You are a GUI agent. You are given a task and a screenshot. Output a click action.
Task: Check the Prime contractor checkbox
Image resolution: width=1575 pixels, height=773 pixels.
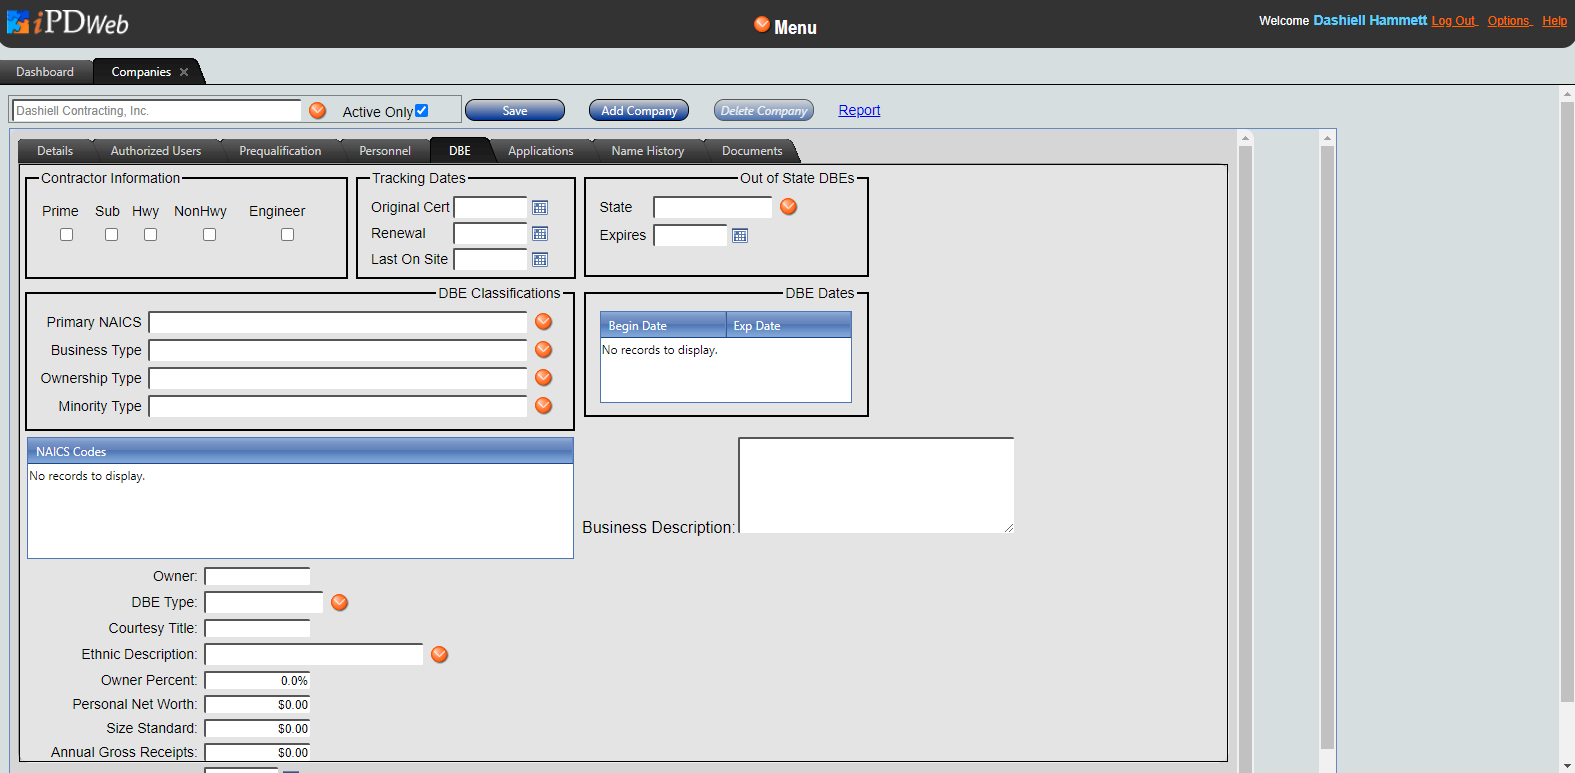[67, 235]
